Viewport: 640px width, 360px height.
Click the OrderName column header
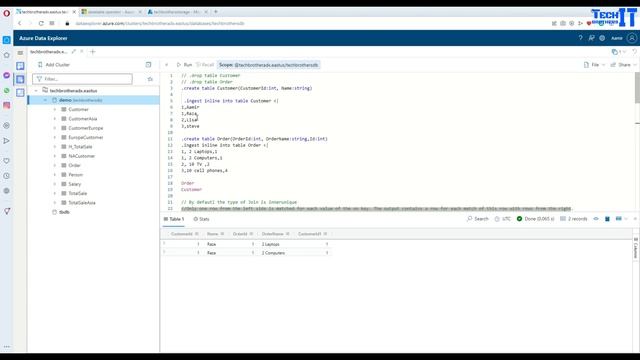[272, 234]
